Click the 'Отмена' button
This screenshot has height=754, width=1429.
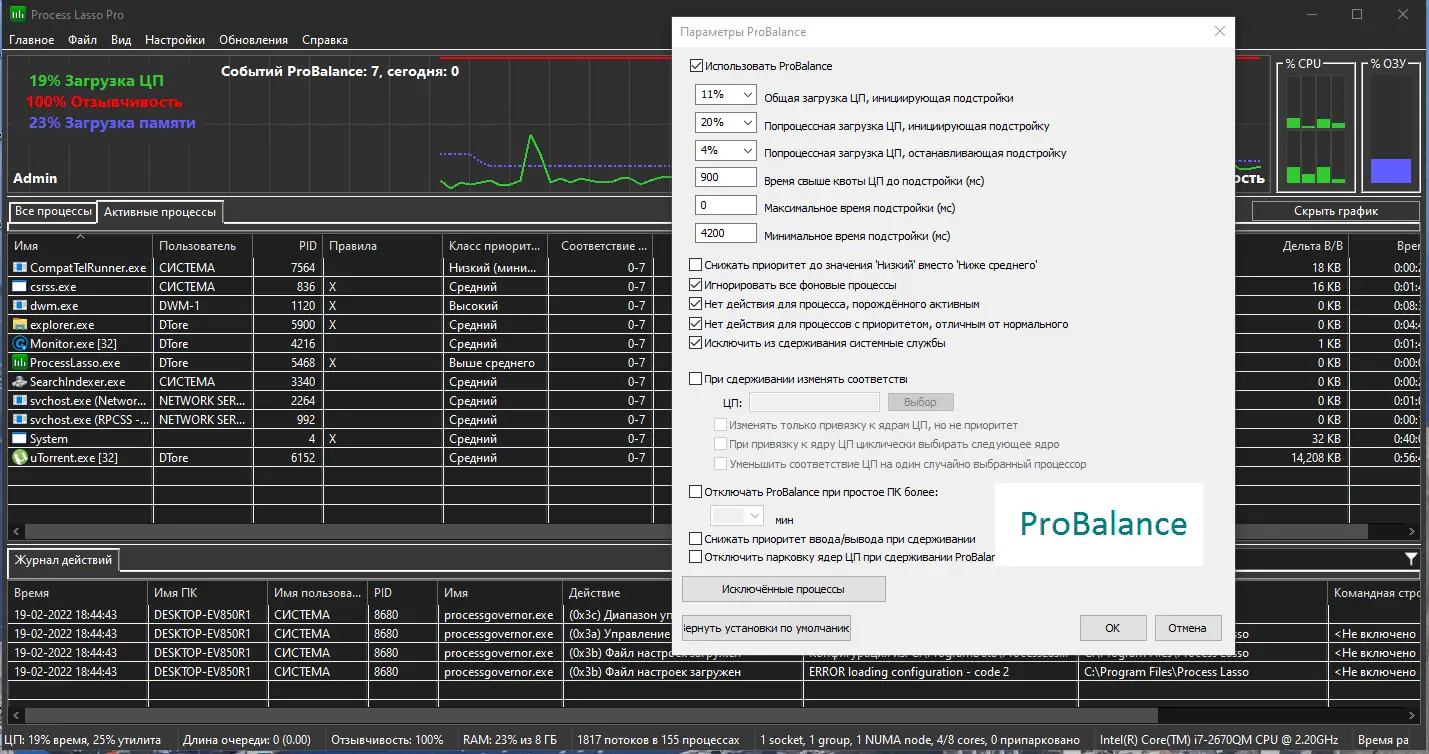1188,628
